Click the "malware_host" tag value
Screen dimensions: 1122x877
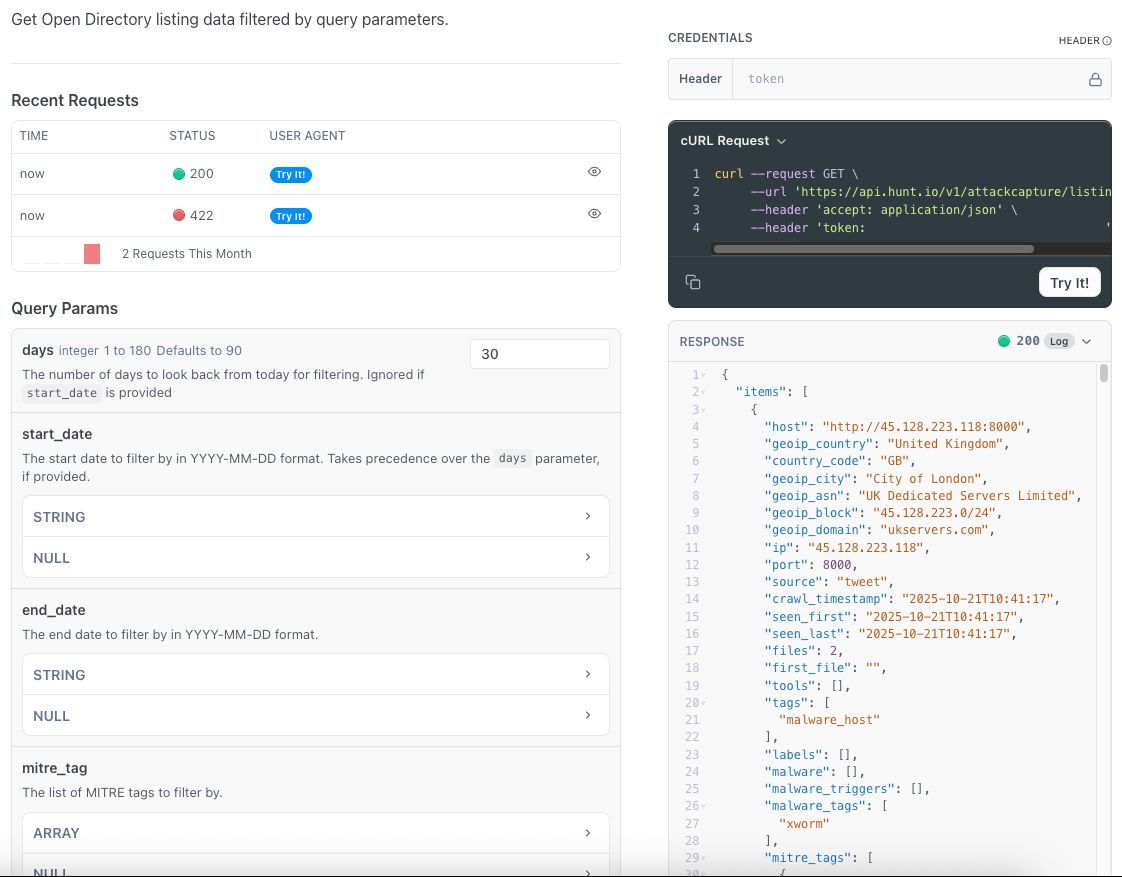point(829,720)
